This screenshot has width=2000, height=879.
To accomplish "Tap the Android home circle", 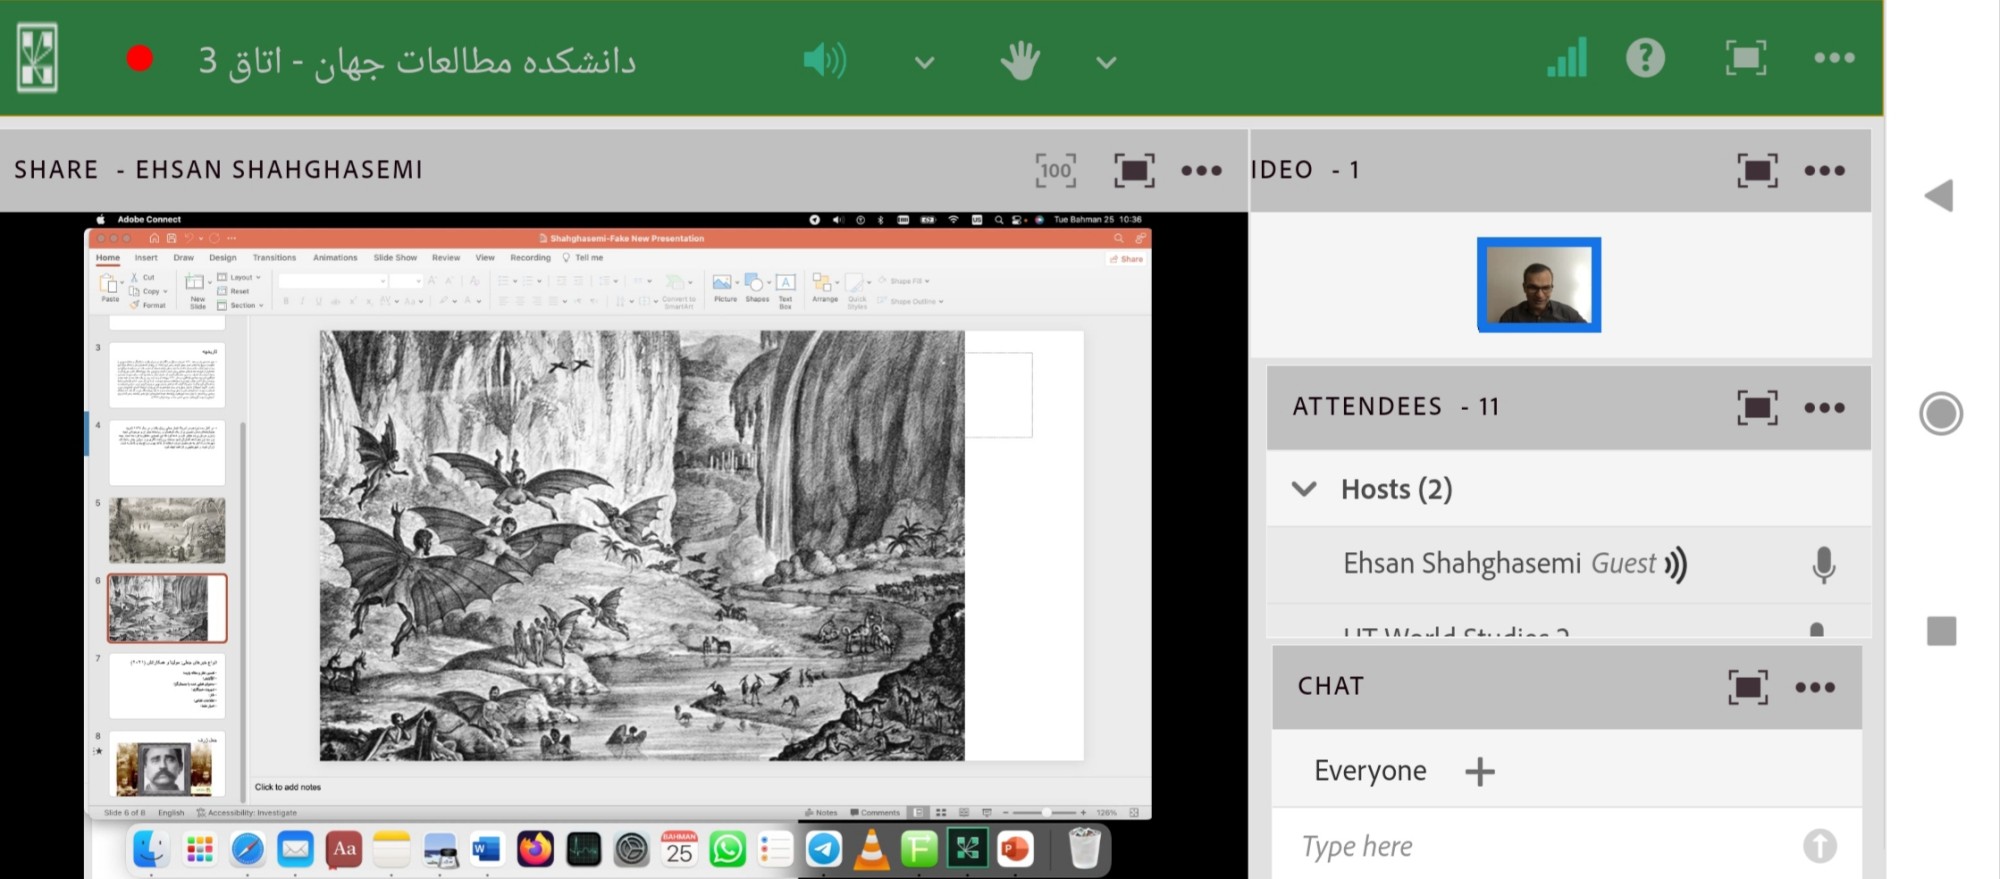I will (1941, 414).
